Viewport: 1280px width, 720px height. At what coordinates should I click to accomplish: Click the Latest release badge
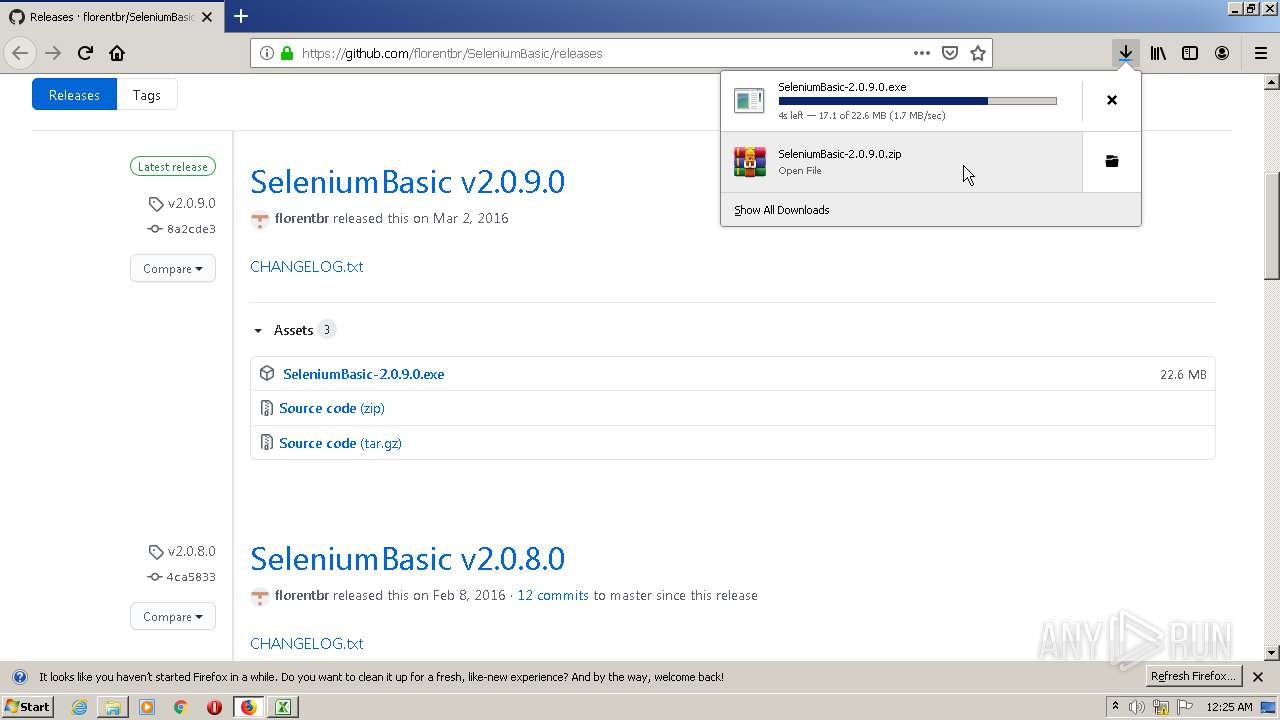[173, 167]
